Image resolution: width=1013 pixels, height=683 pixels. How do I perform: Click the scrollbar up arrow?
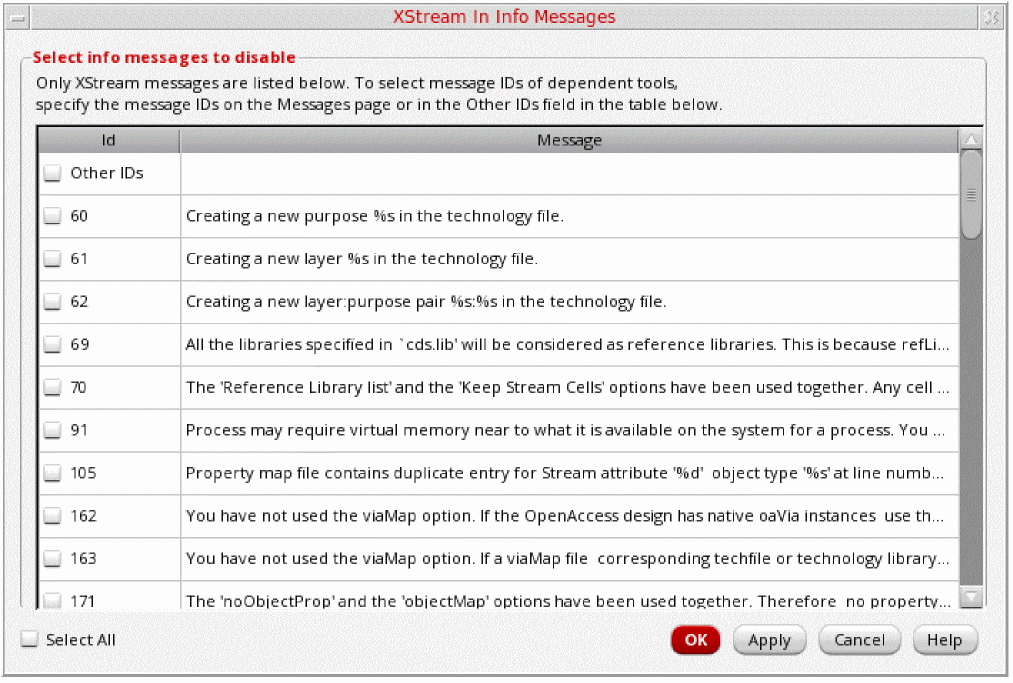point(971,140)
